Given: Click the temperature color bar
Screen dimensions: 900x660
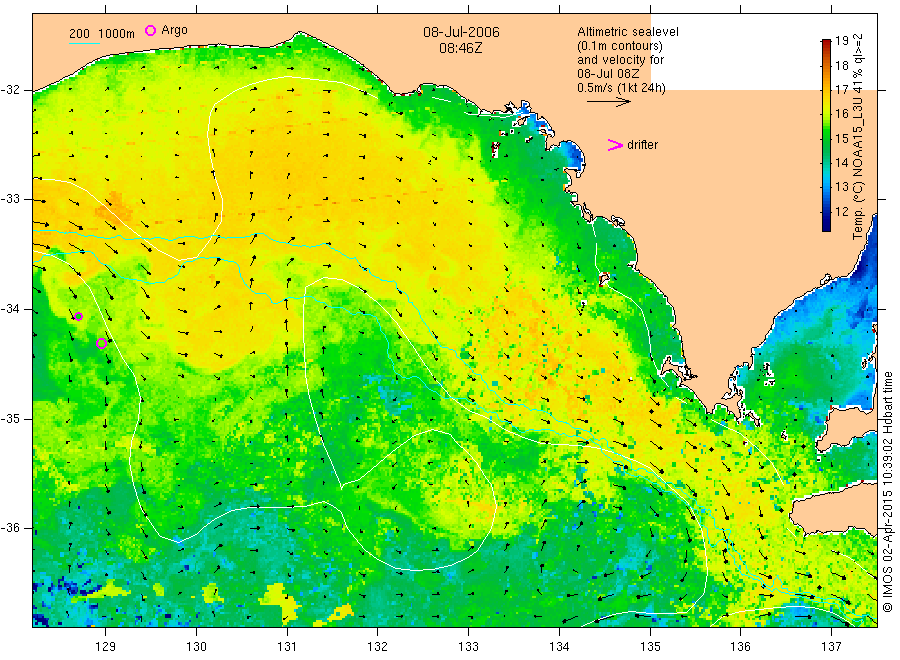Looking at the screenshot, I should (x=826, y=135).
